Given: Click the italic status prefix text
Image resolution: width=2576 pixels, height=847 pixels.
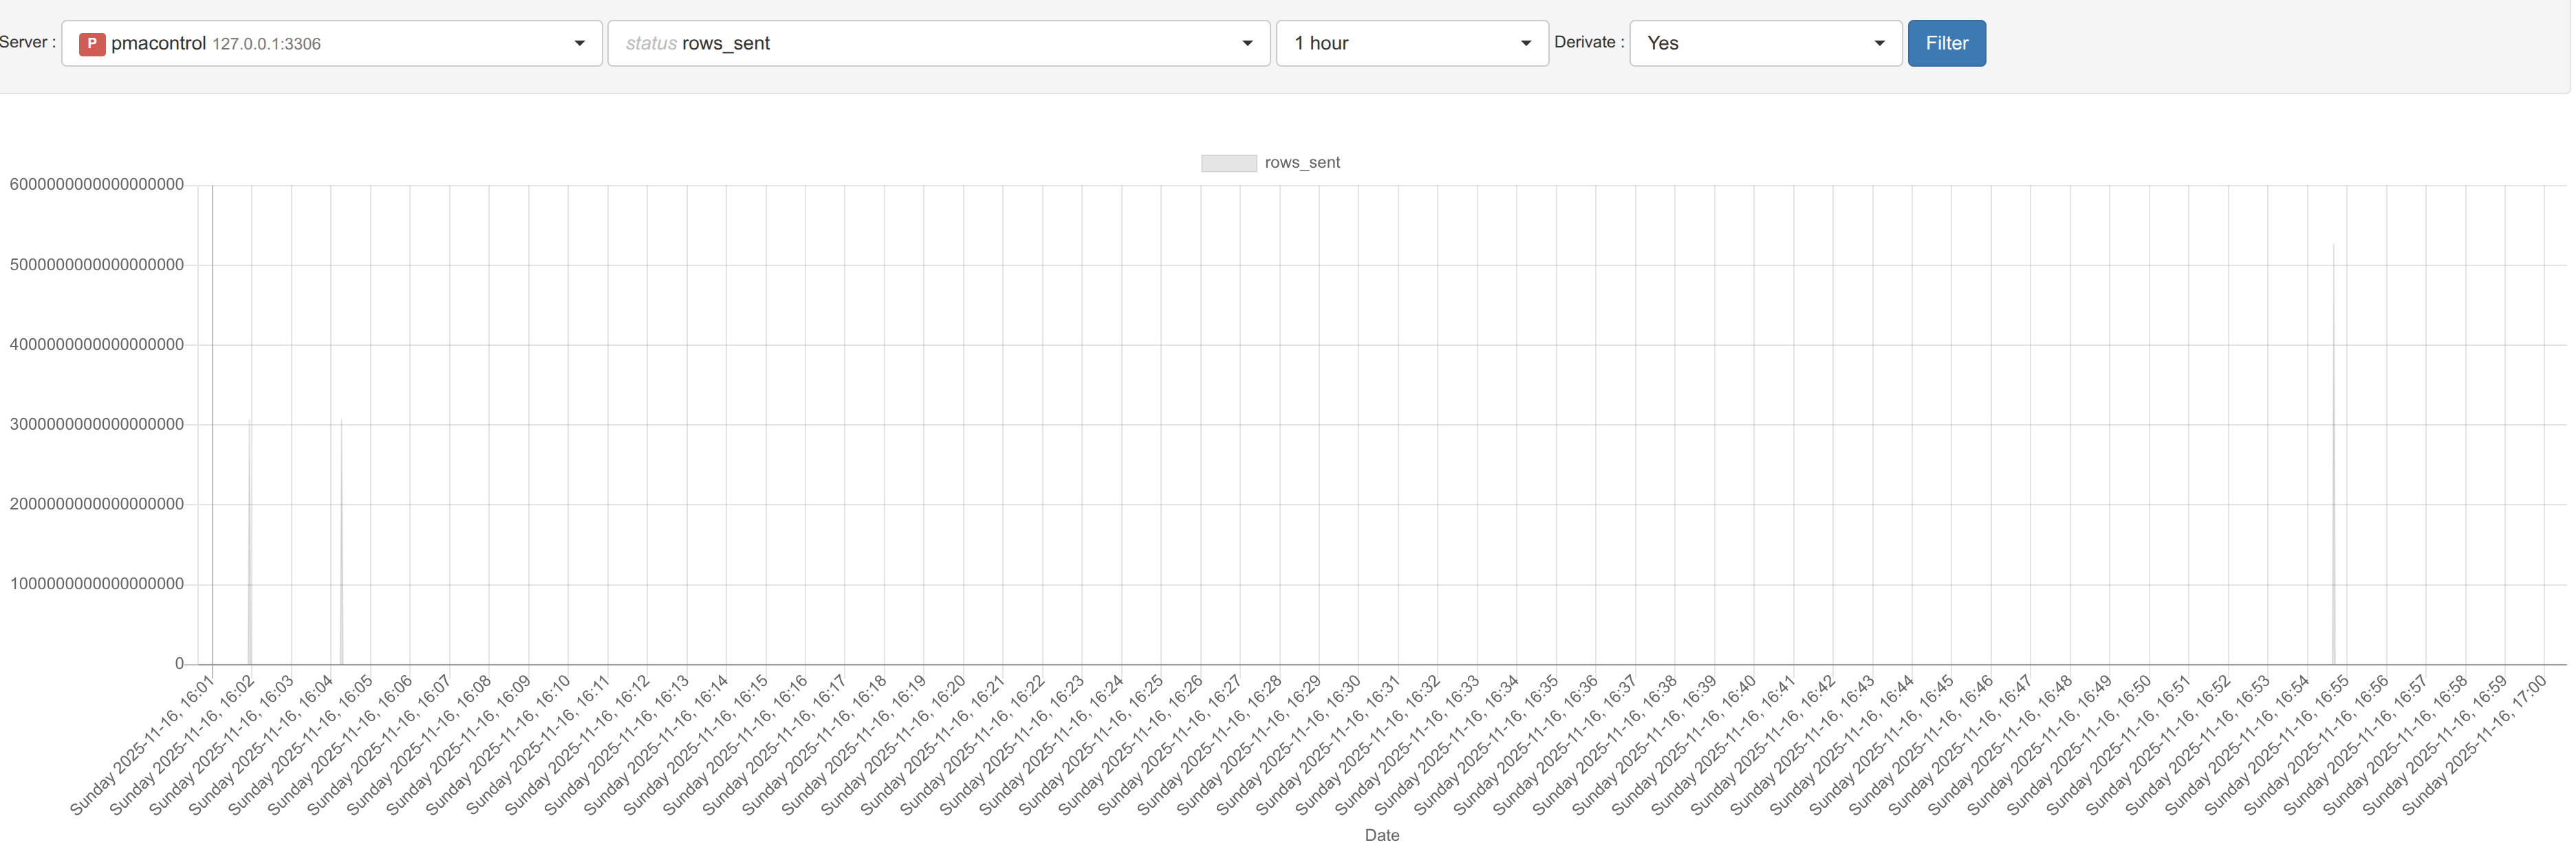Looking at the screenshot, I should (x=651, y=43).
